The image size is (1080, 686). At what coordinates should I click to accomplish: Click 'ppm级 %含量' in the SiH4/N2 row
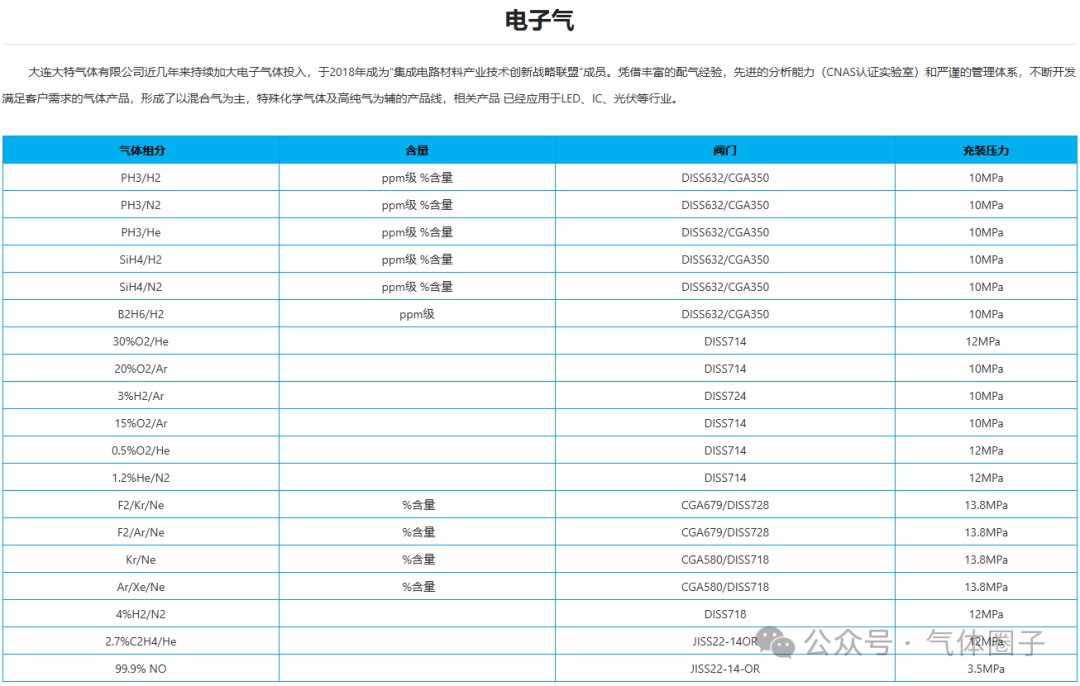(417, 287)
